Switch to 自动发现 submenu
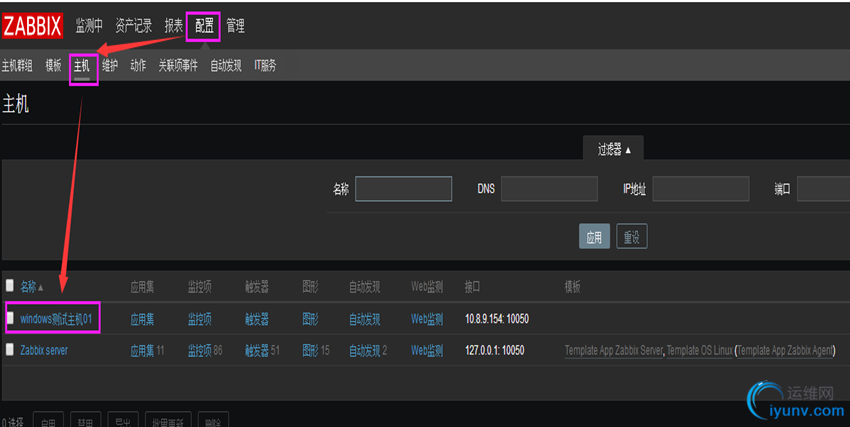 click(x=226, y=66)
